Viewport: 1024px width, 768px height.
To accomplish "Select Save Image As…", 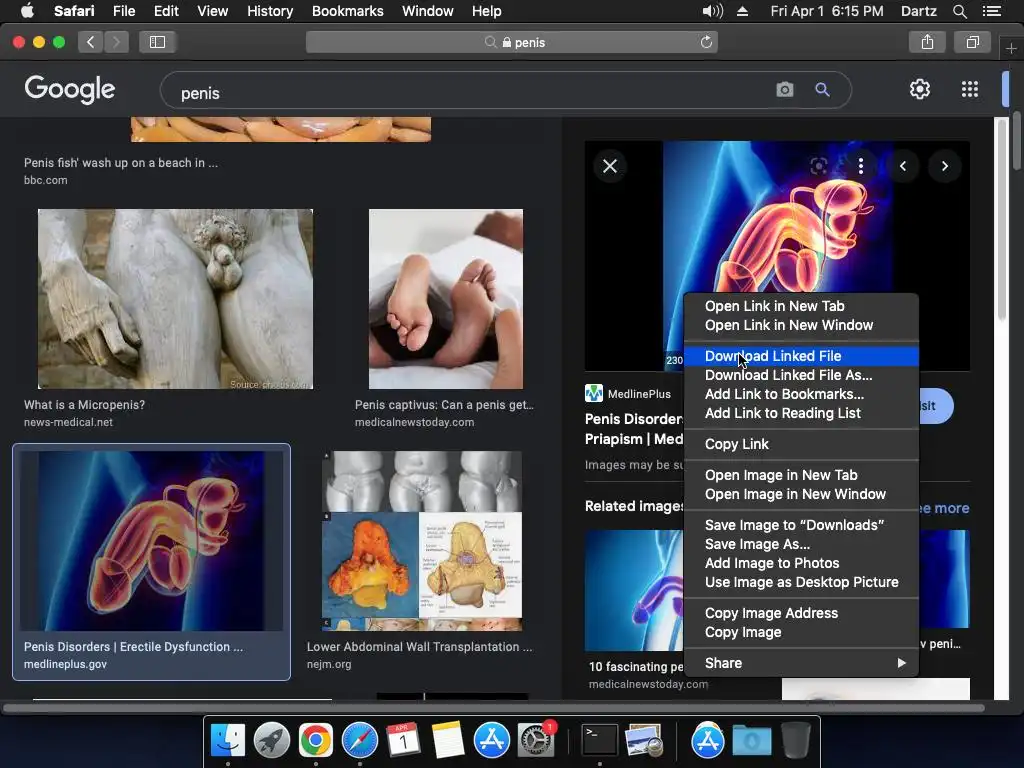I will point(801,544).
